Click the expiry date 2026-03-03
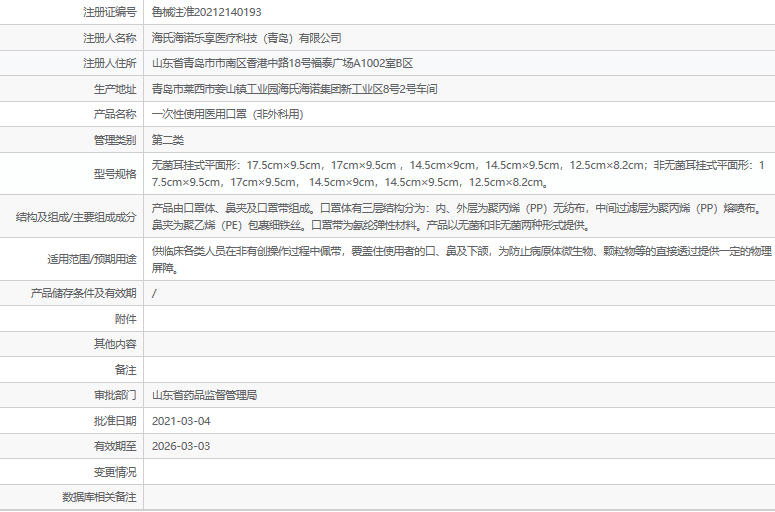The image size is (775, 512). [181, 446]
